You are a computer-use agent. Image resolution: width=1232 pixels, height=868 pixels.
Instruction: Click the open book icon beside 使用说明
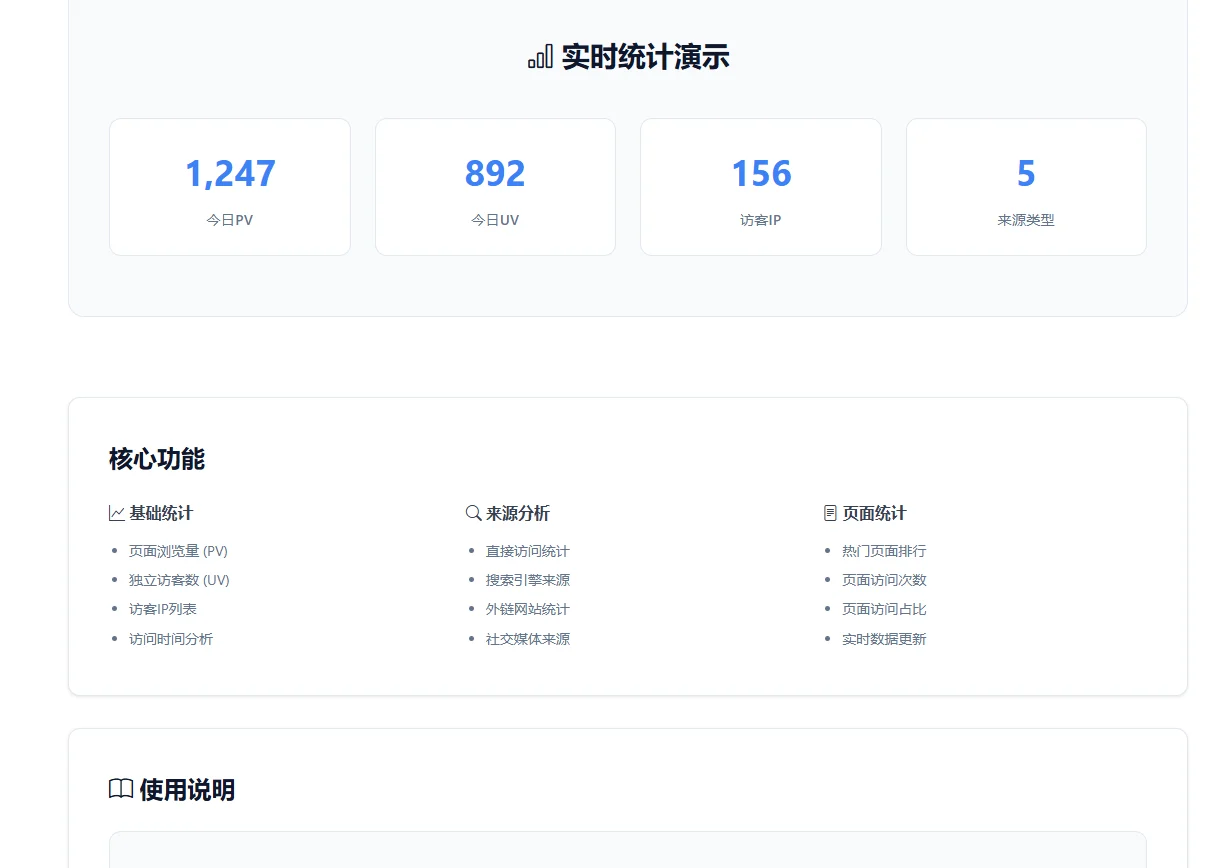[121, 790]
